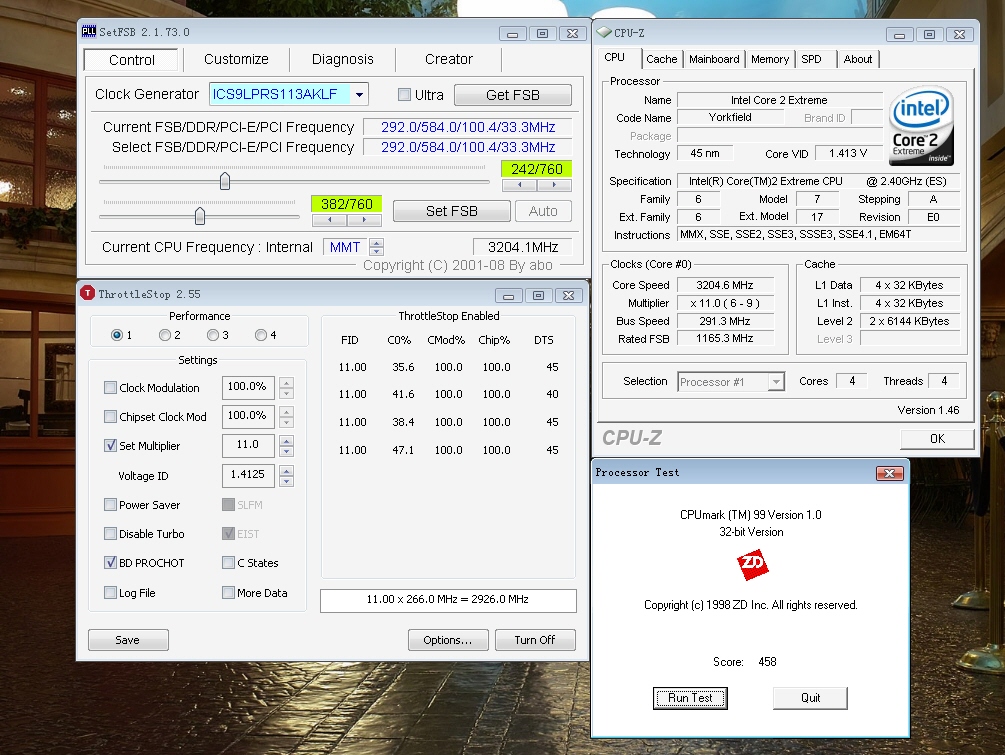Viewport: 1005px width, 755px height.
Task: Decrease Chipset Clock Mod spinner down
Action: click(x=287, y=422)
